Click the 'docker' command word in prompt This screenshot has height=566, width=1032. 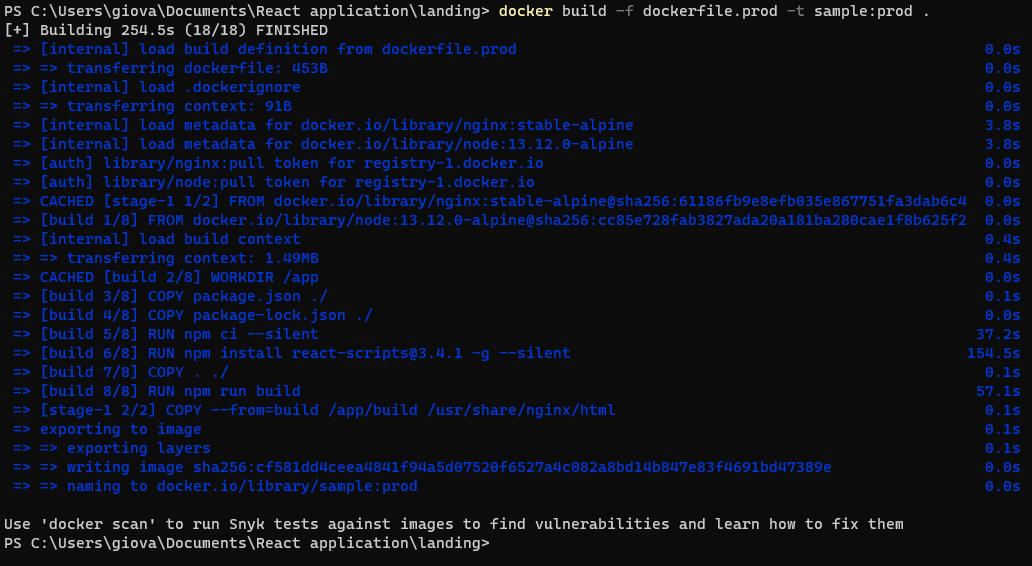(525, 11)
